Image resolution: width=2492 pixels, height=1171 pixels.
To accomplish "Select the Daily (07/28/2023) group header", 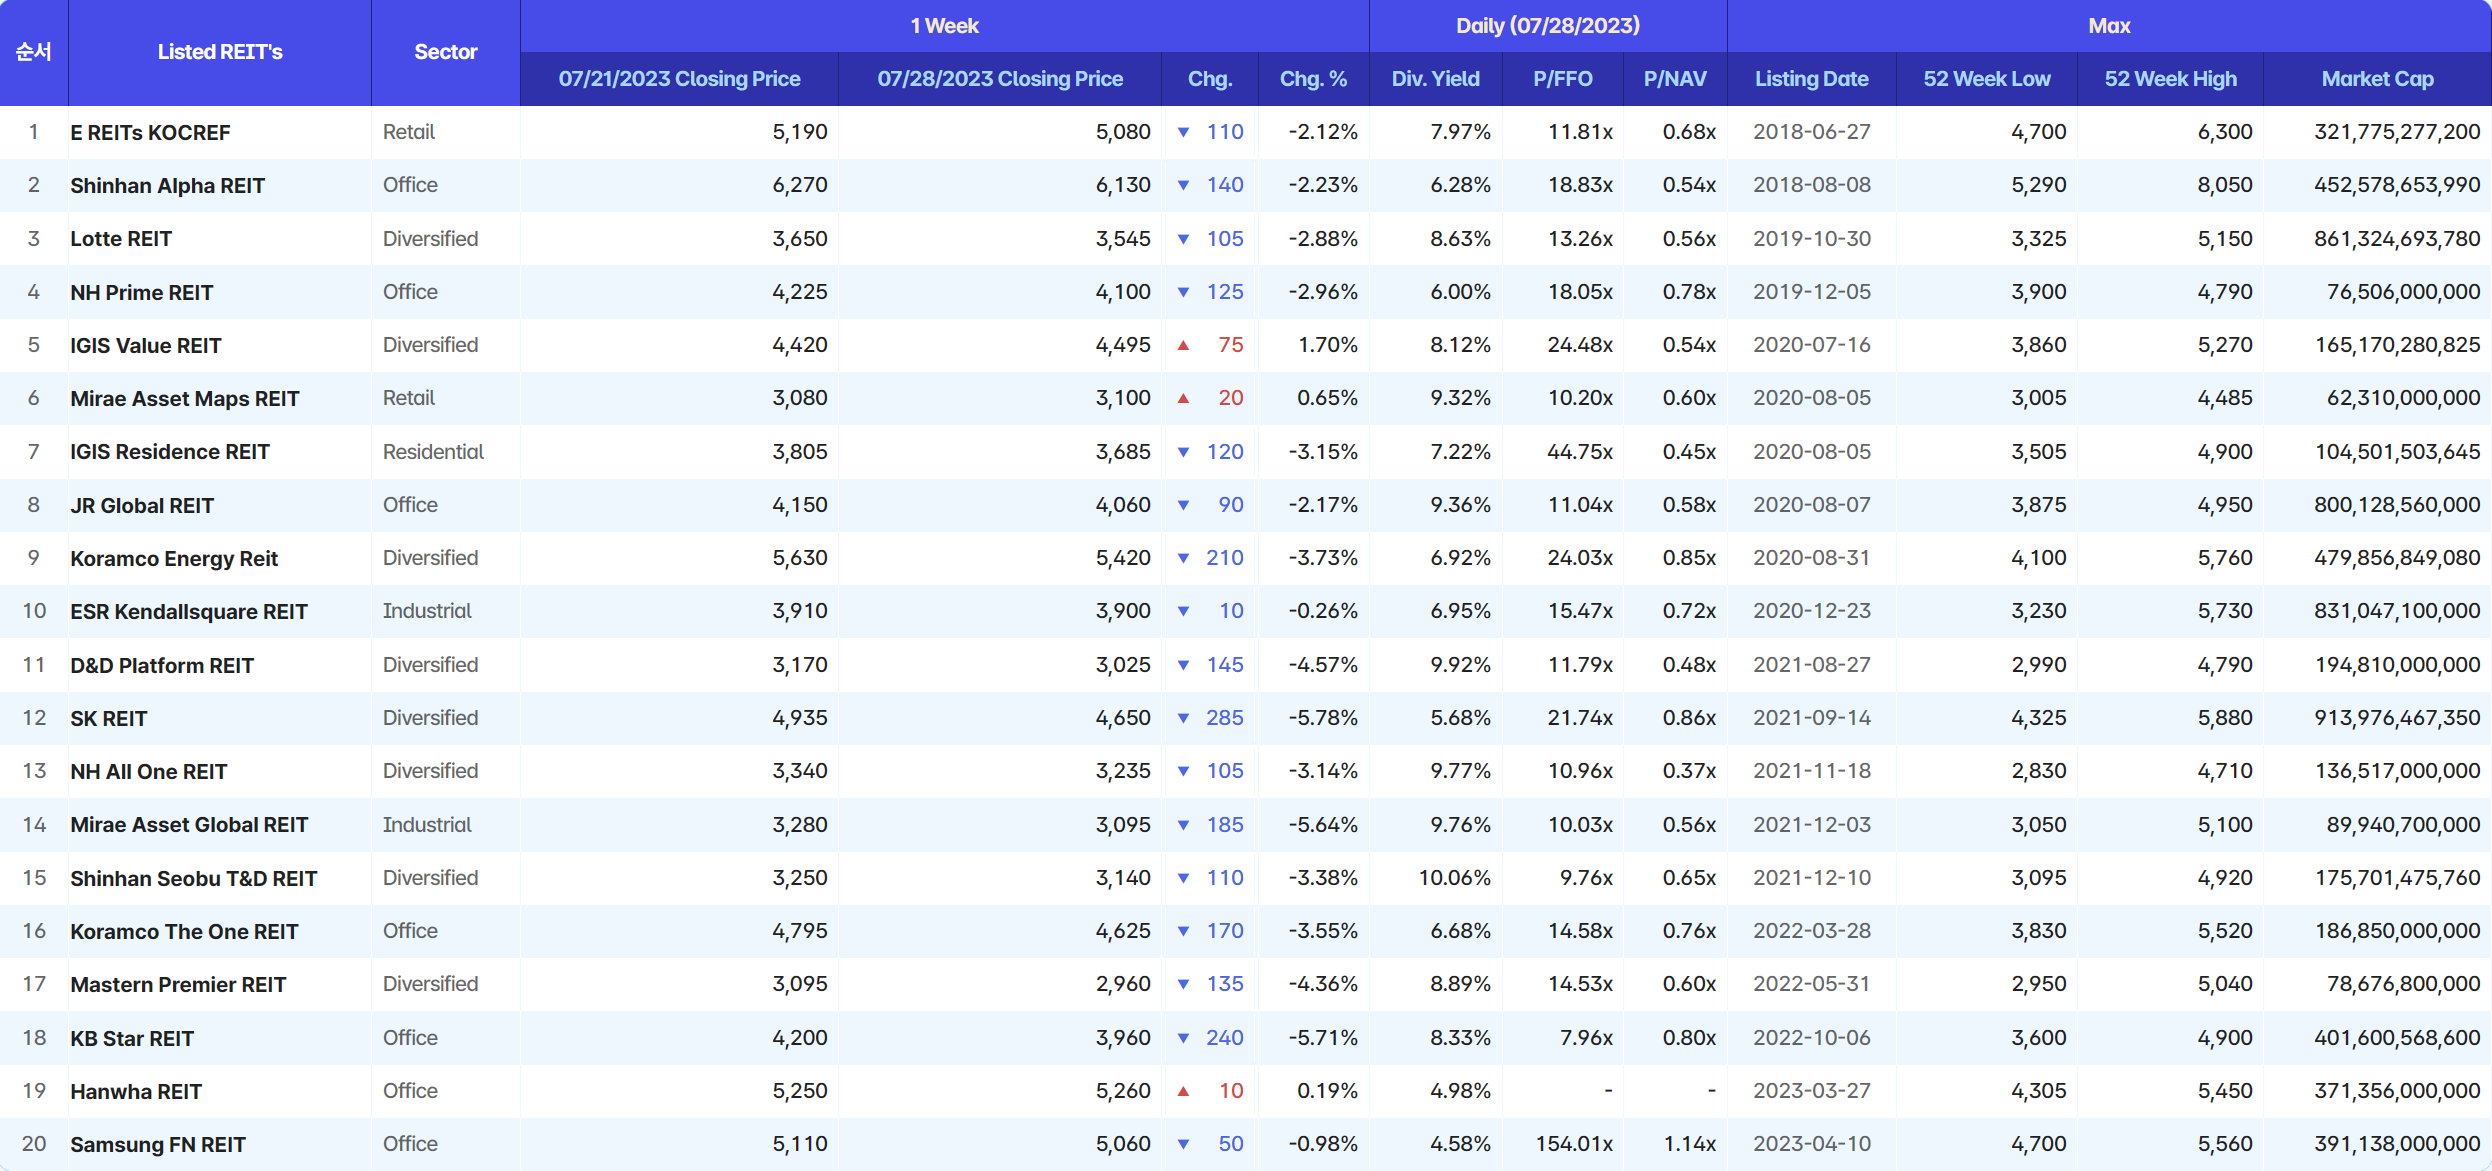I will coord(1548,26).
